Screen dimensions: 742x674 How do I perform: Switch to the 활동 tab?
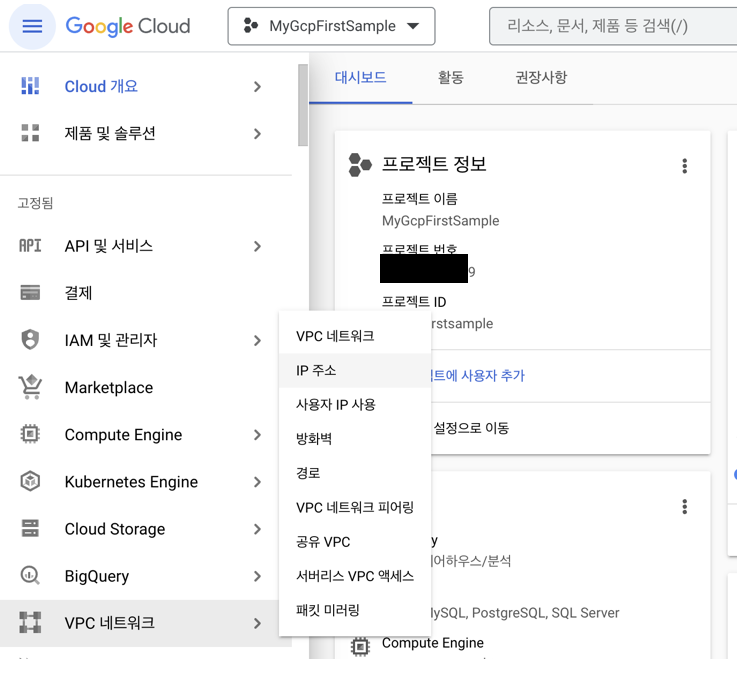point(450,77)
